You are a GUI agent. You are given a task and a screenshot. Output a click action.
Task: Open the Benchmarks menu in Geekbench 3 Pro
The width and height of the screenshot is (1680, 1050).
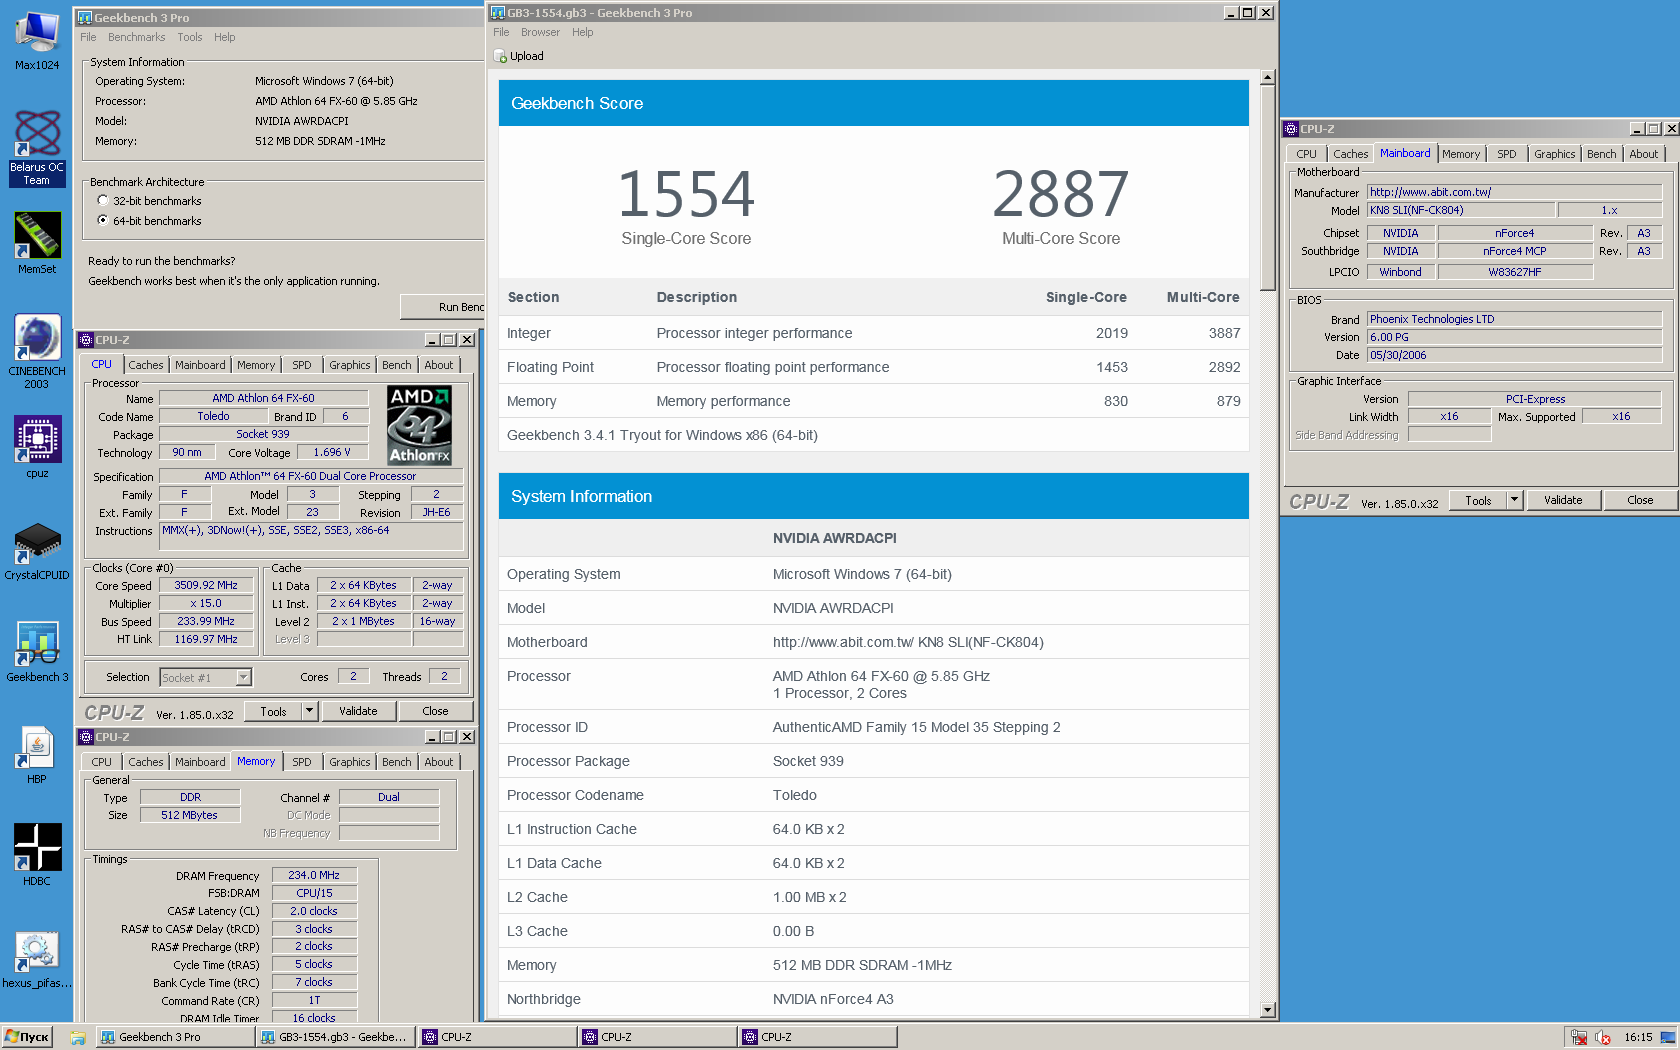tap(136, 38)
